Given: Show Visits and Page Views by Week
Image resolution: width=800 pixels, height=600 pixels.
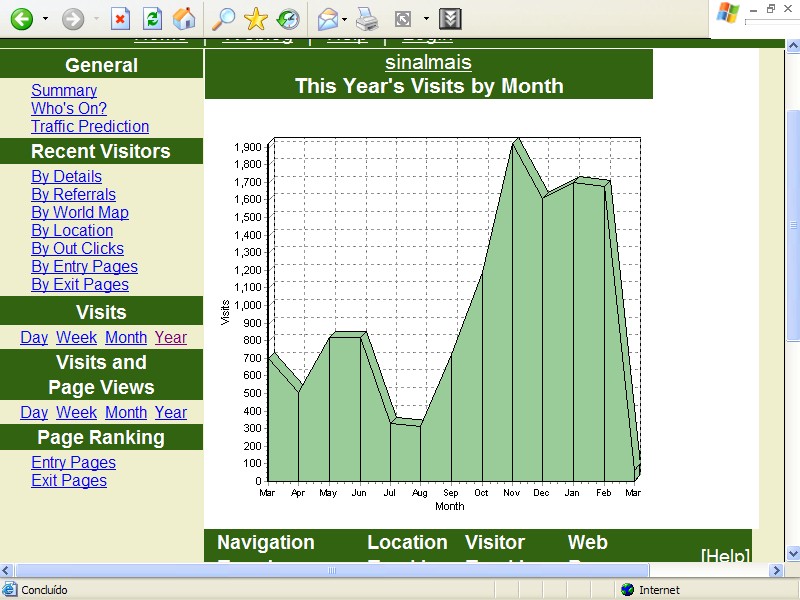Looking at the screenshot, I should [77, 412].
